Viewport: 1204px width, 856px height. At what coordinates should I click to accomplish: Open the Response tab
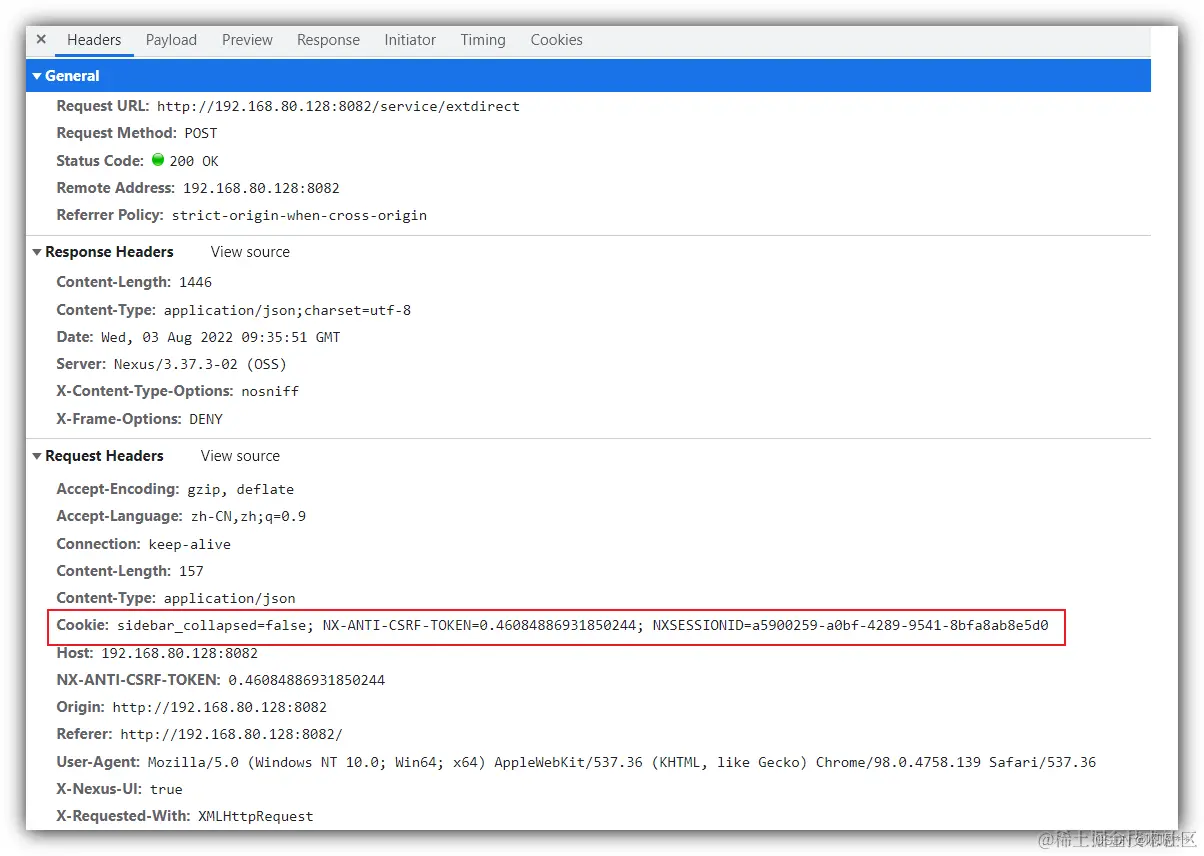328,40
